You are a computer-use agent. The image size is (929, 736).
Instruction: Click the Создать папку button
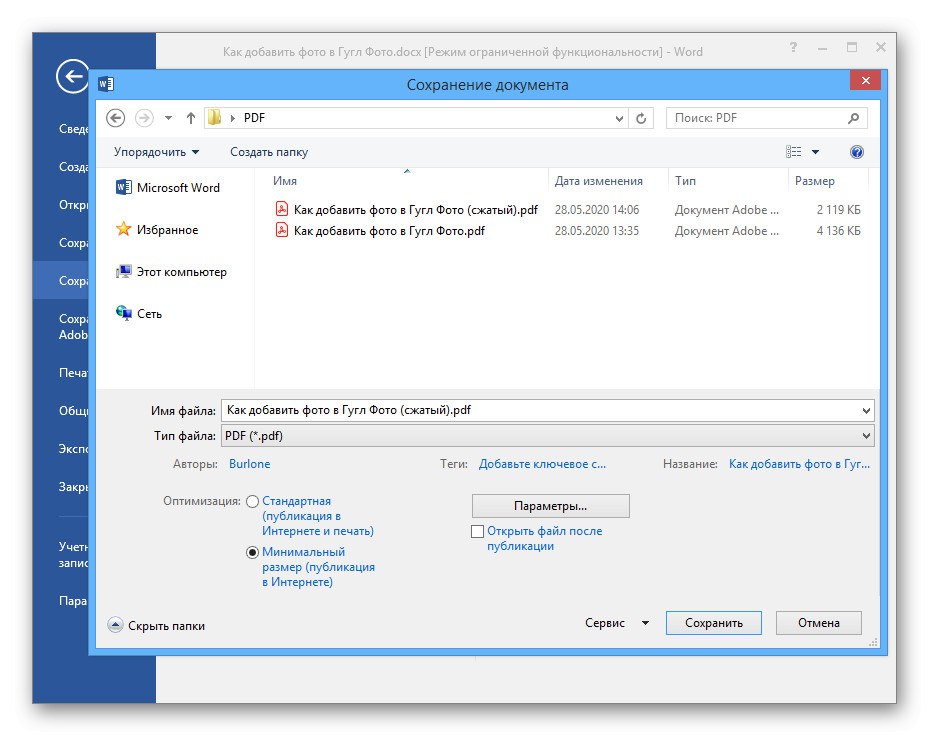[x=269, y=152]
